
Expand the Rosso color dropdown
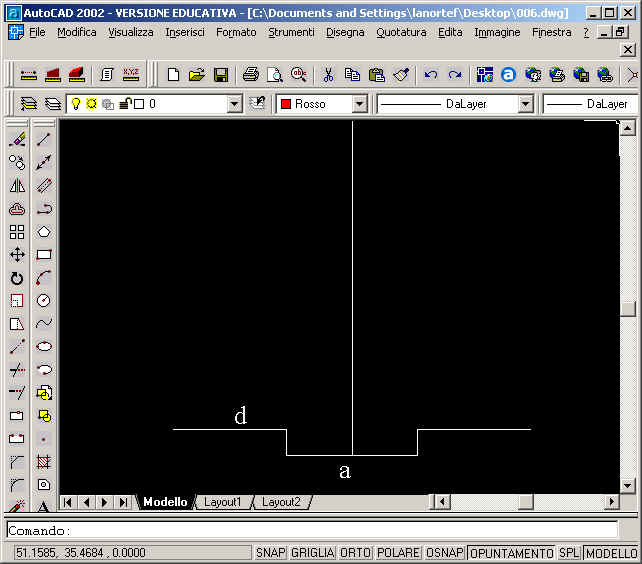coord(359,104)
